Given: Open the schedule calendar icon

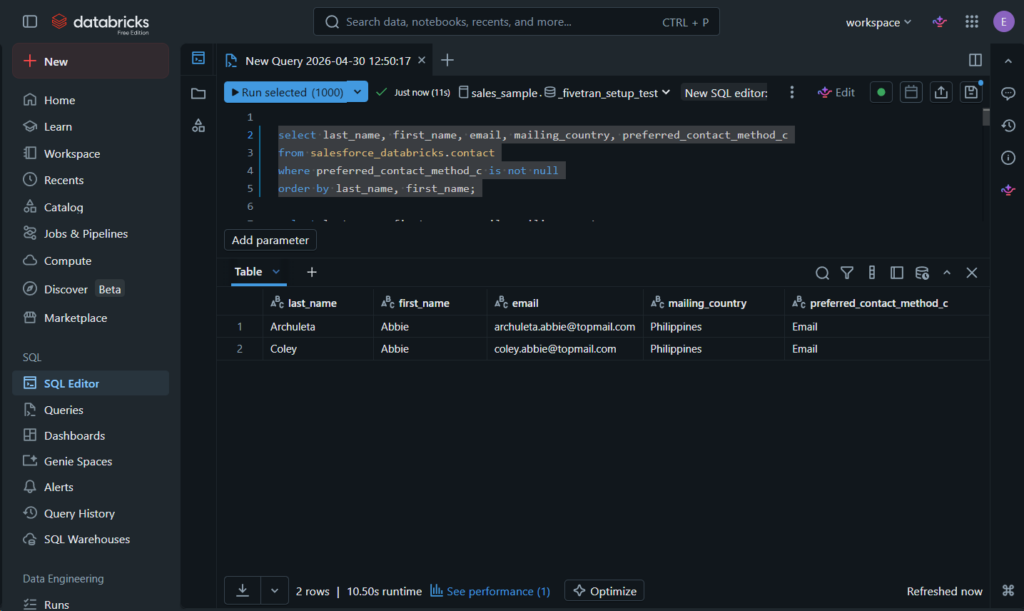Looking at the screenshot, I should (911, 93).
